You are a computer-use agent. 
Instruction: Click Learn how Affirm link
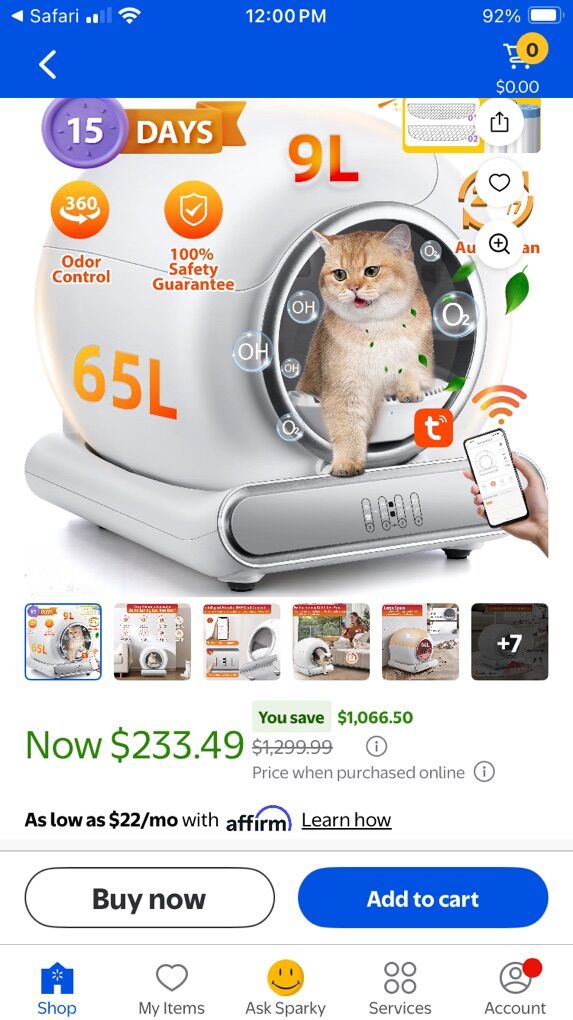pyautogui.click(x=346, y=820)
